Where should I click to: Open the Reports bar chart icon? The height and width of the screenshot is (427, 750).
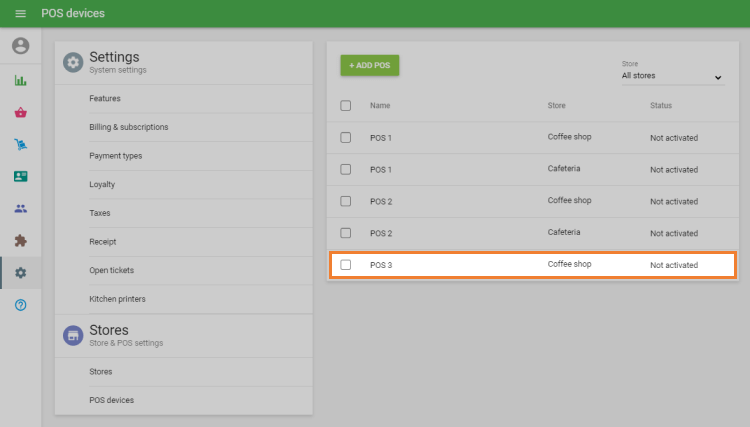(20, 80)
